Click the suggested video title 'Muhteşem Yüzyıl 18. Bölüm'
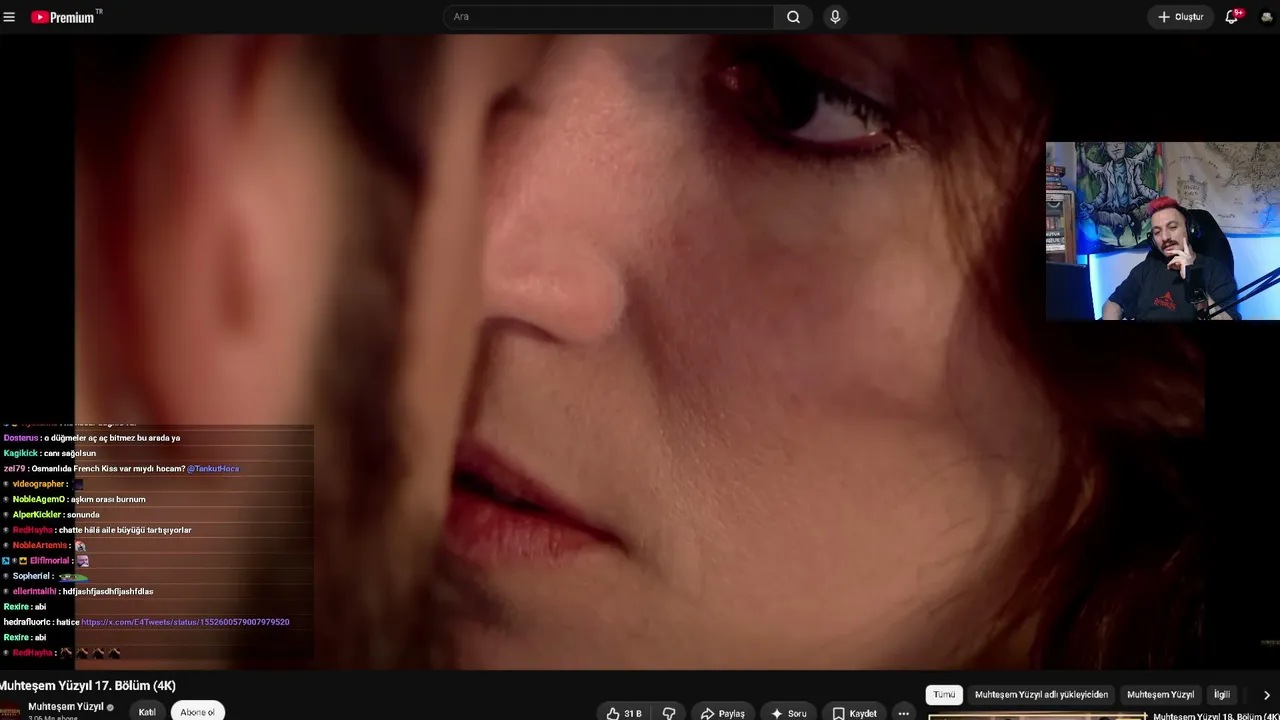 (x=1216, y=716)
